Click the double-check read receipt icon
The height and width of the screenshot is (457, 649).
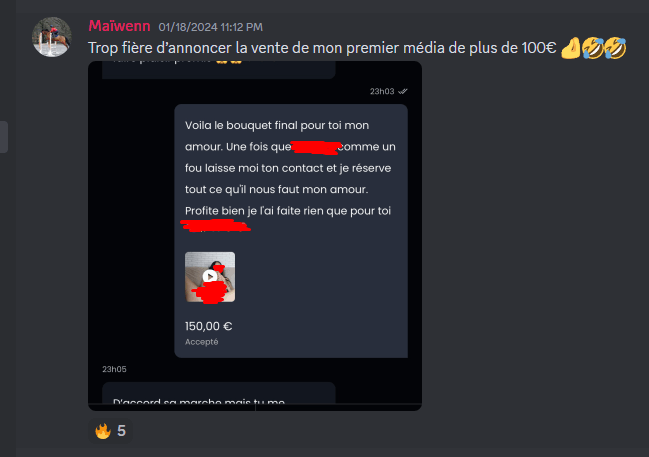[403, 91]
